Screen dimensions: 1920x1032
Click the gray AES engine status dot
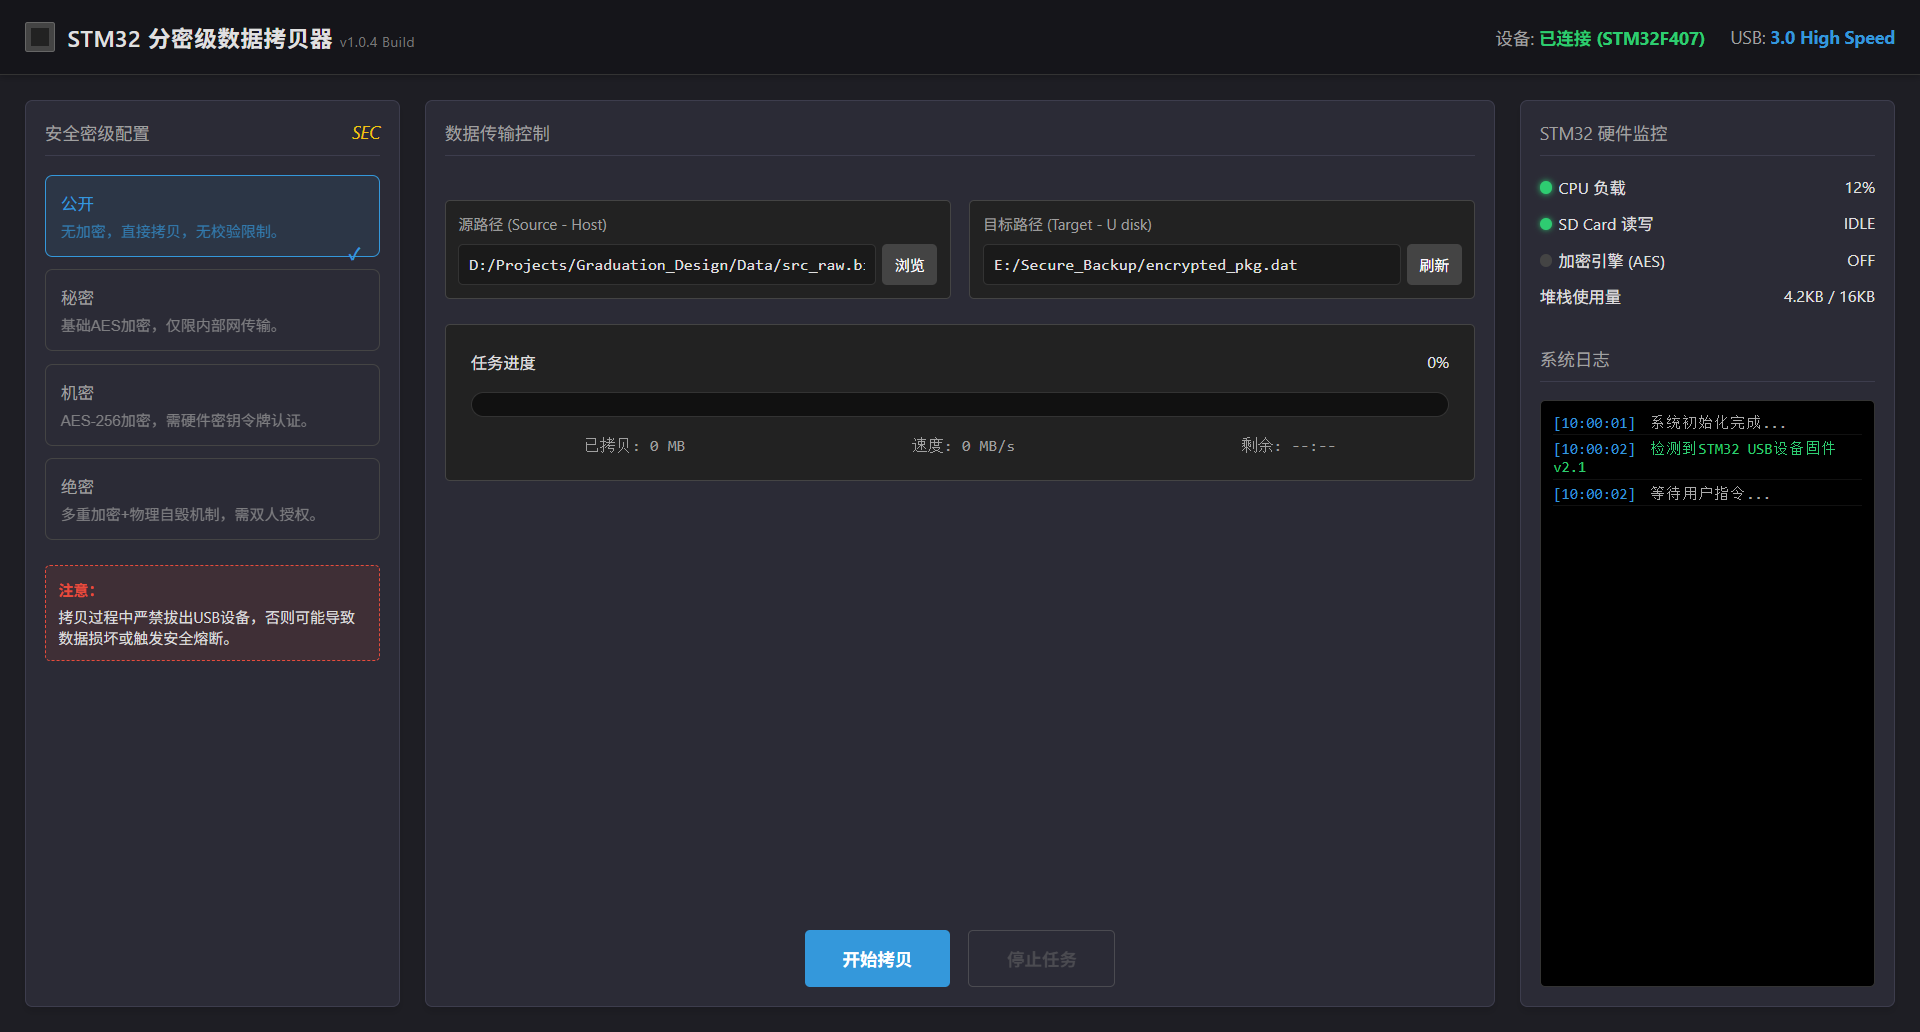[1546, 261]
